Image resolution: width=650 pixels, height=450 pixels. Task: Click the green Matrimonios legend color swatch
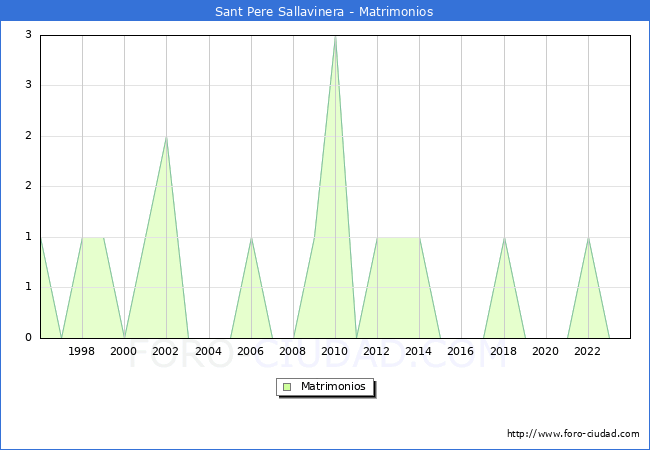pyautogui.click(x=287, y=387)
